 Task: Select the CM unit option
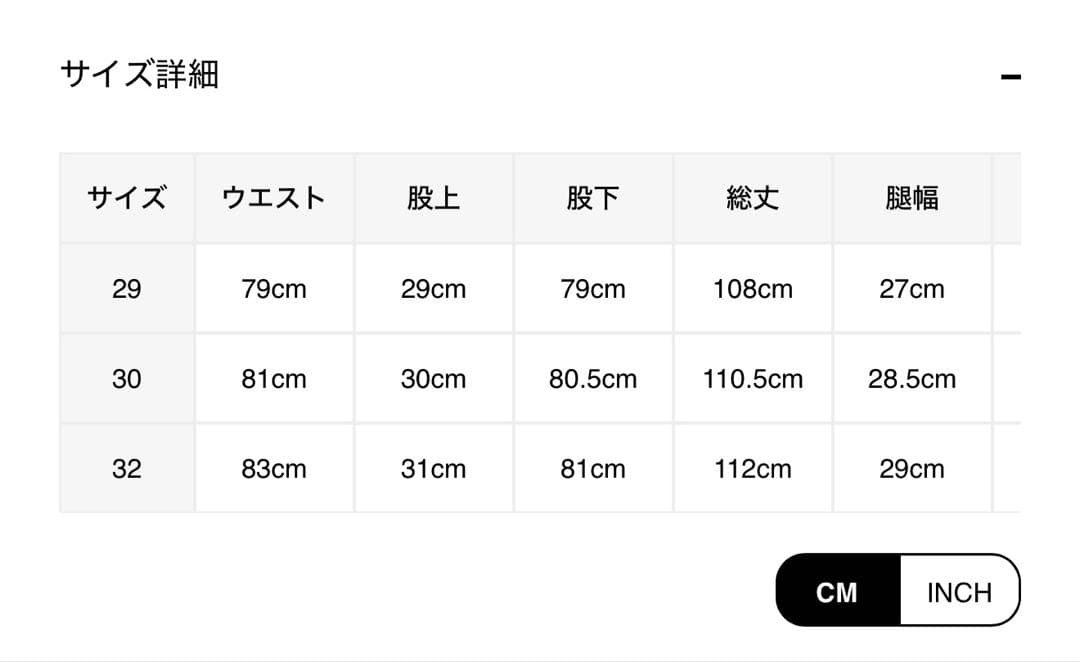click(x=837, y=592)
